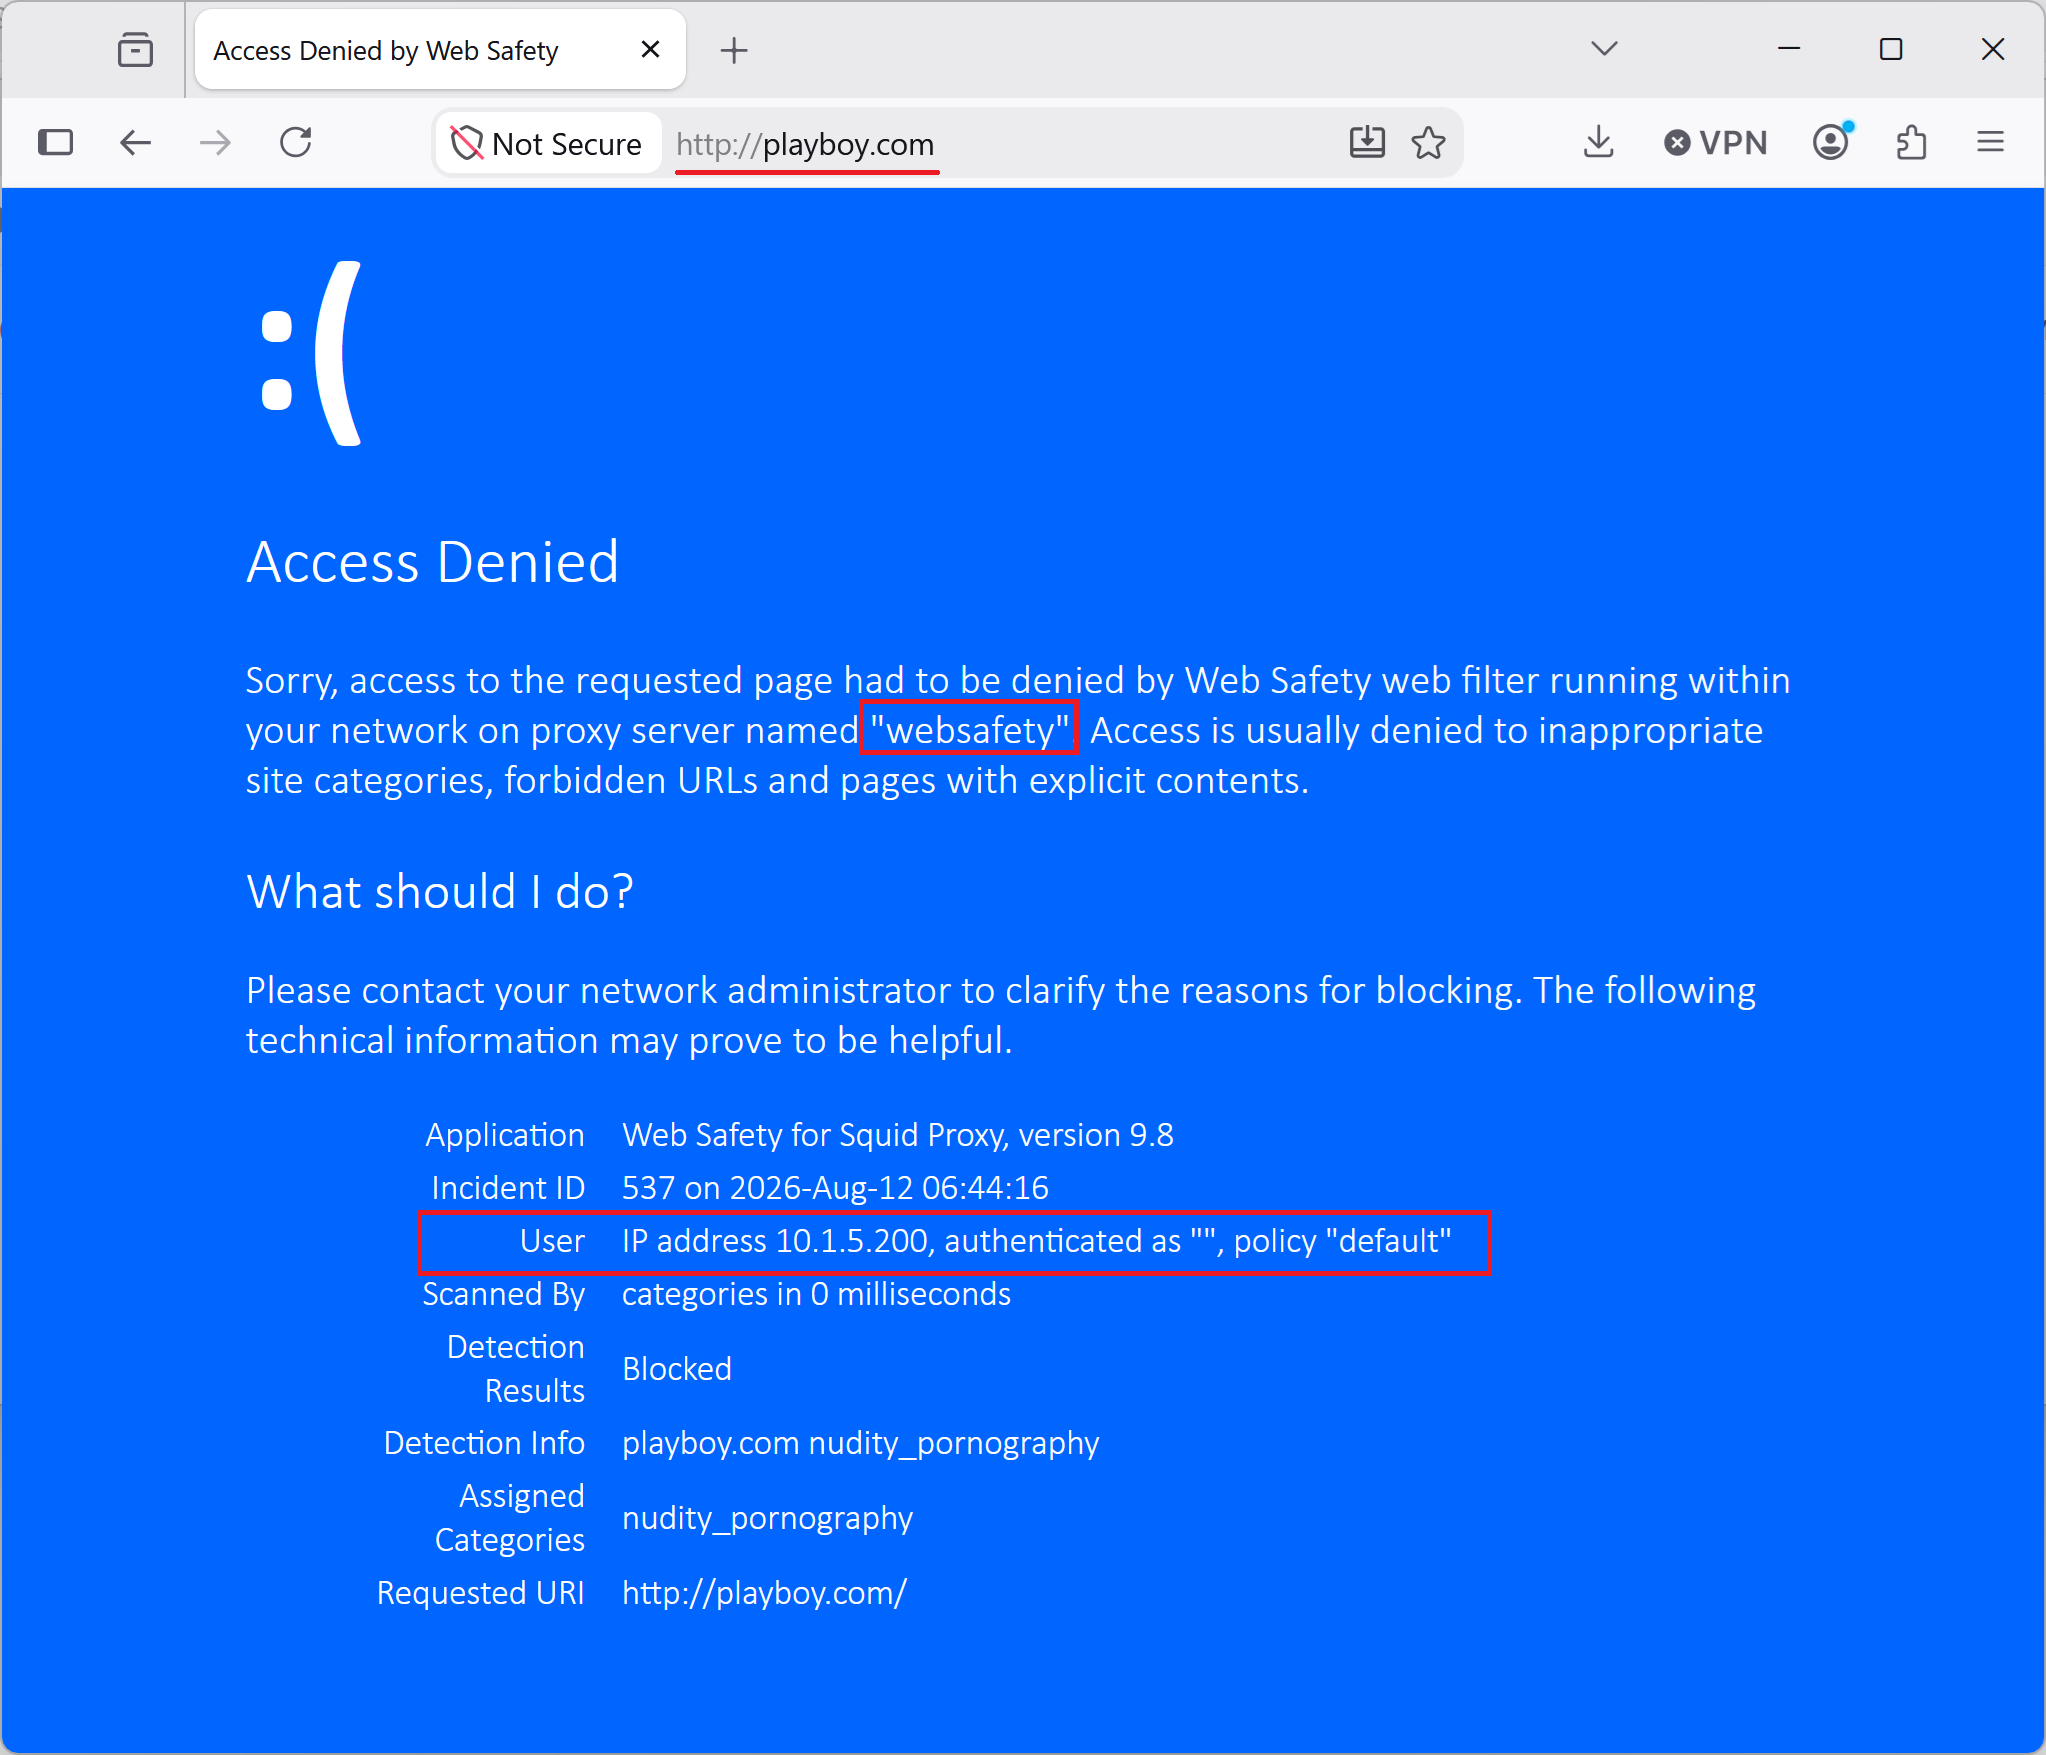
Task: Click the install page icon in address bar
Action: (1367, 143)
